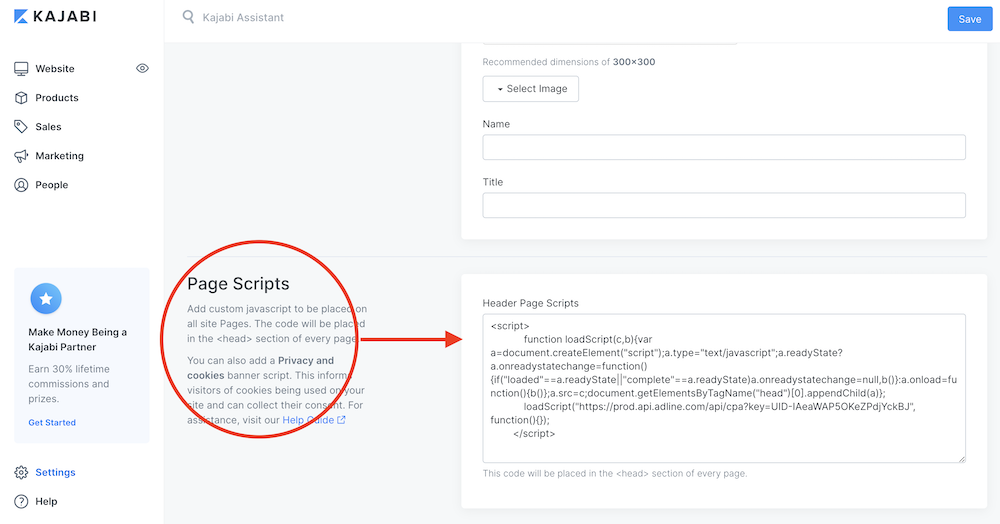Open the Marketing menu item
Image resolution: width=1000 pixels, height=524 pixels.
point(59,156)
